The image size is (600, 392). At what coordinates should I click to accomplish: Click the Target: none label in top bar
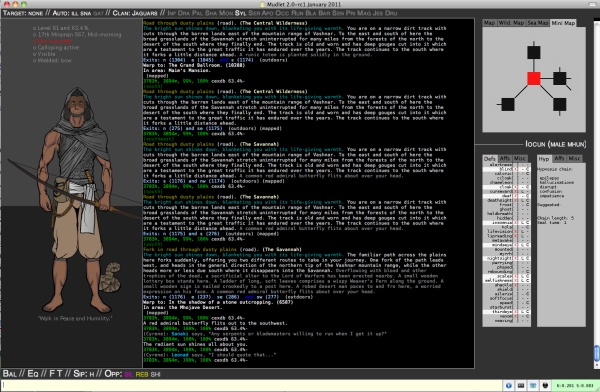click(x=23, y=13)
